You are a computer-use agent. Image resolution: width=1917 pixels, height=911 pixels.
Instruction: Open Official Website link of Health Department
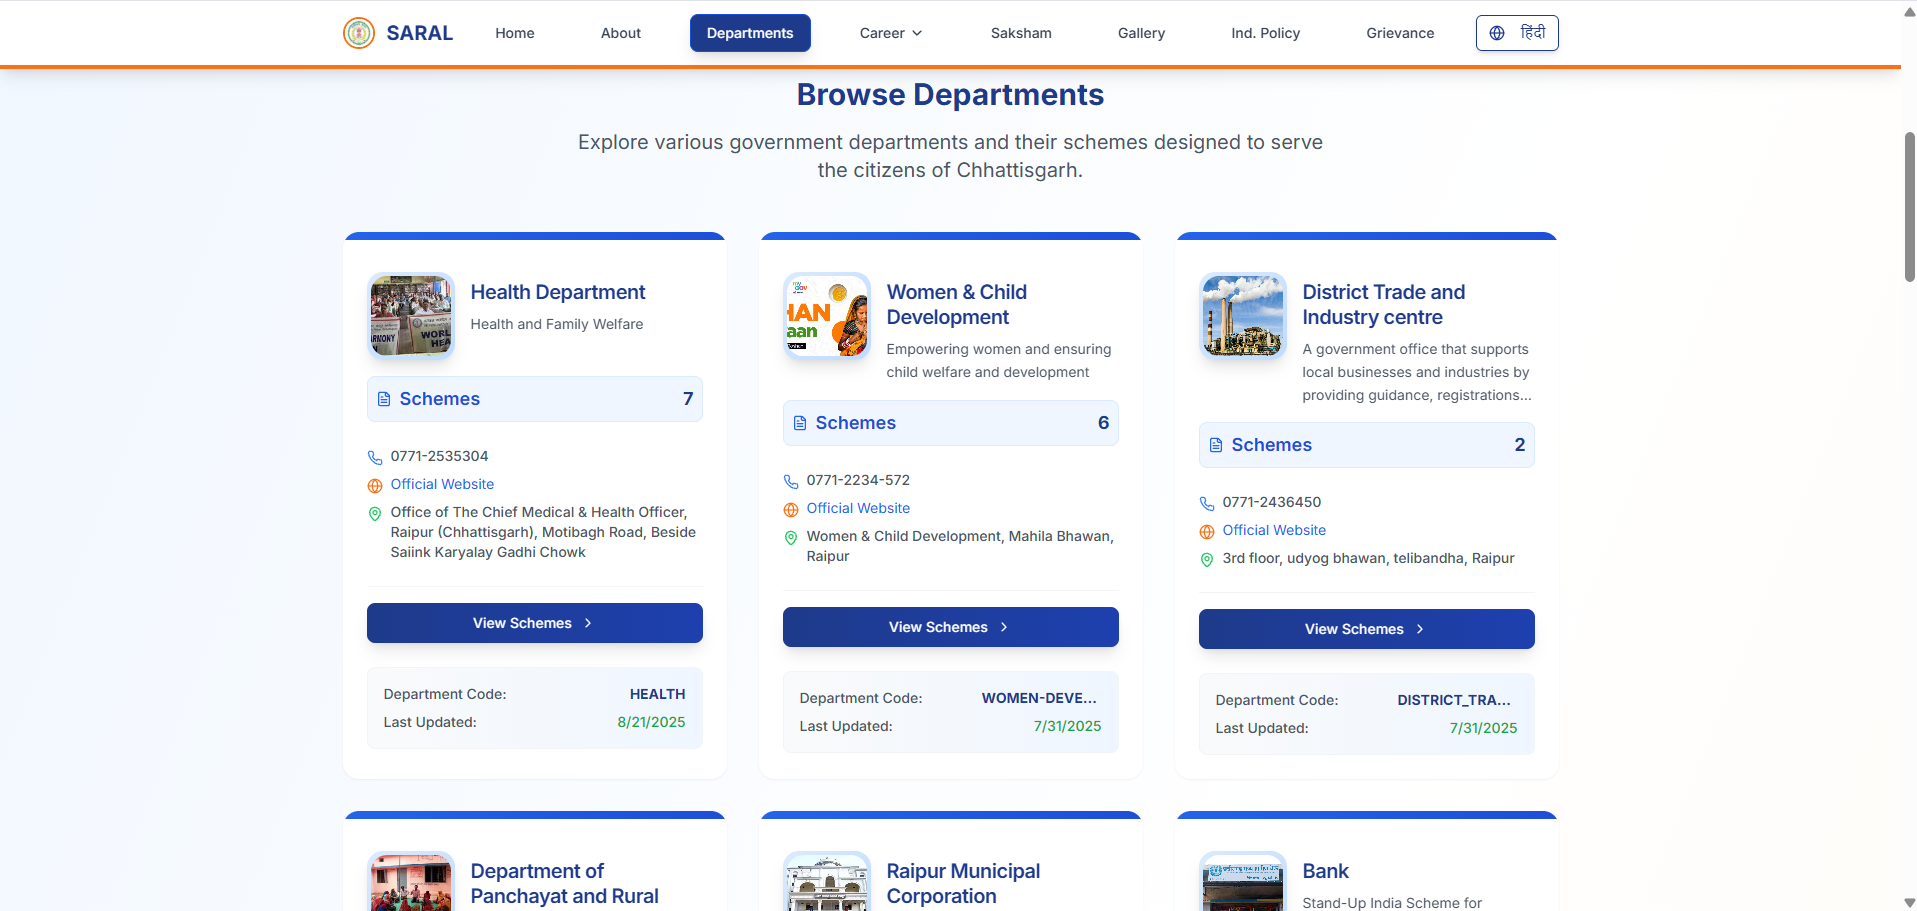coord(442,484)
